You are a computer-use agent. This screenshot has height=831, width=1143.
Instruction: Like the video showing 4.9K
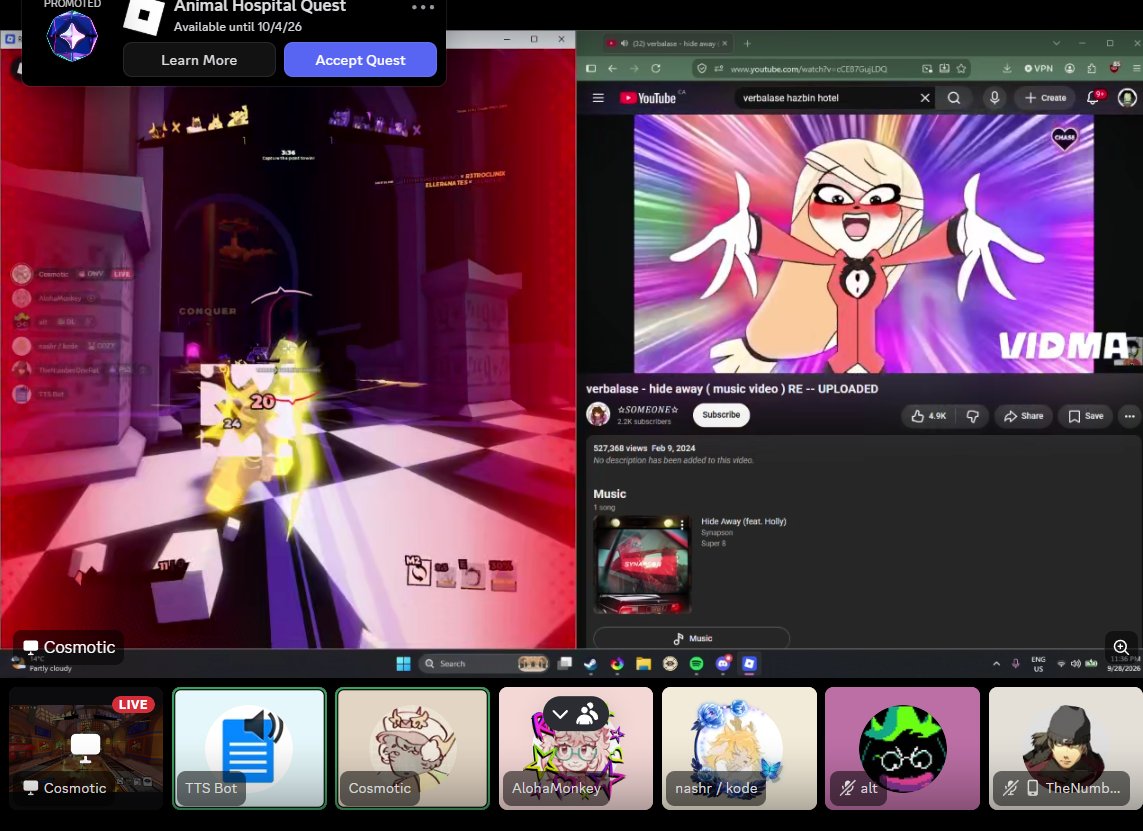tap(928, 416)
